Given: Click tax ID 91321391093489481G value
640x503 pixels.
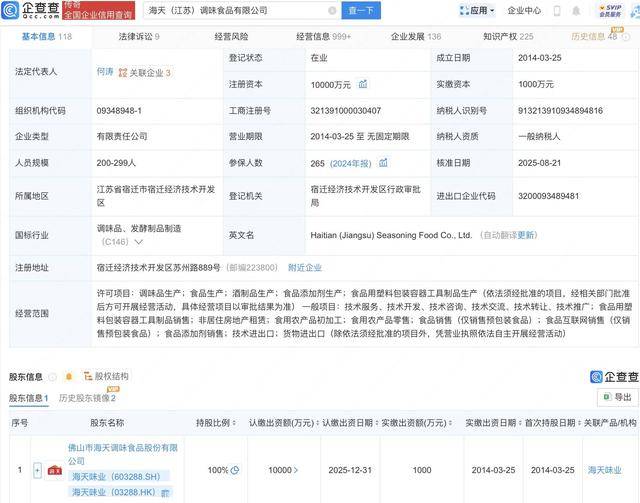Looking at the screenshot, I should [560, 111].
